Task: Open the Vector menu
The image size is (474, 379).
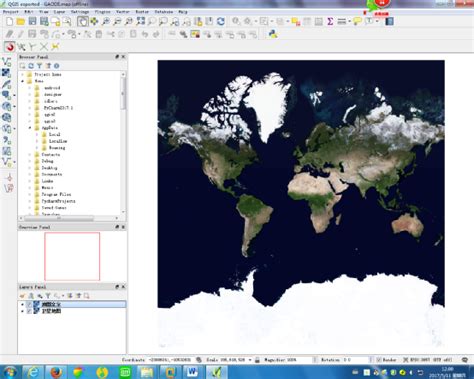Action: (123, 12)
